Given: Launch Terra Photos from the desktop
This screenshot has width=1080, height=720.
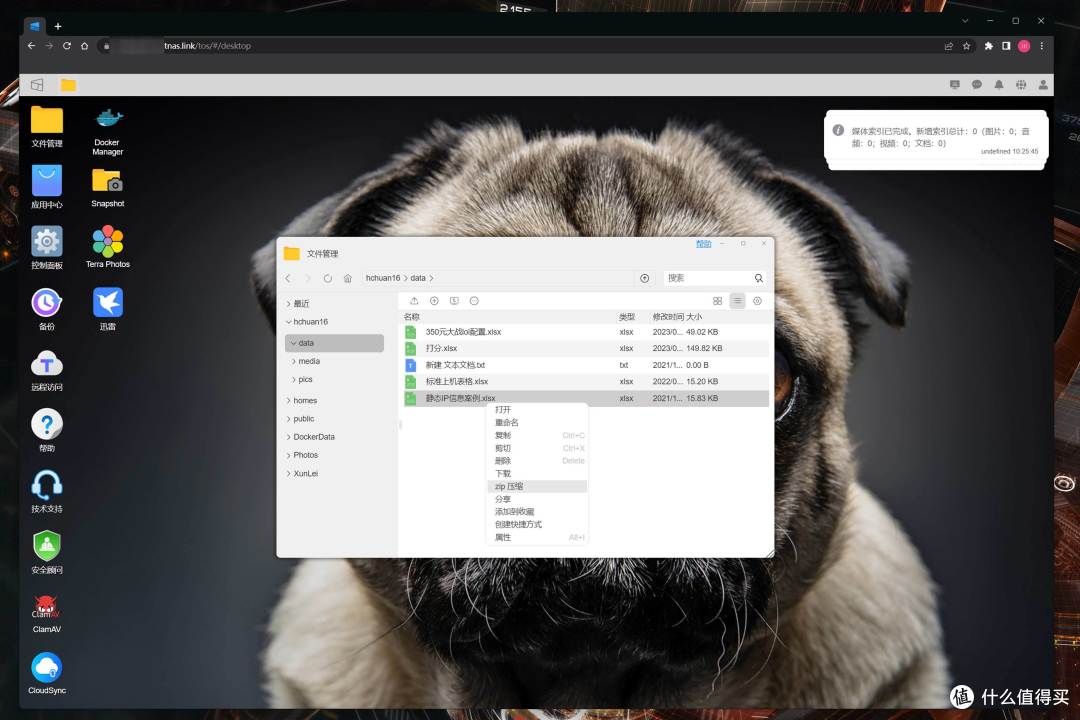Looking at the screenshot, I should [107, 247].
